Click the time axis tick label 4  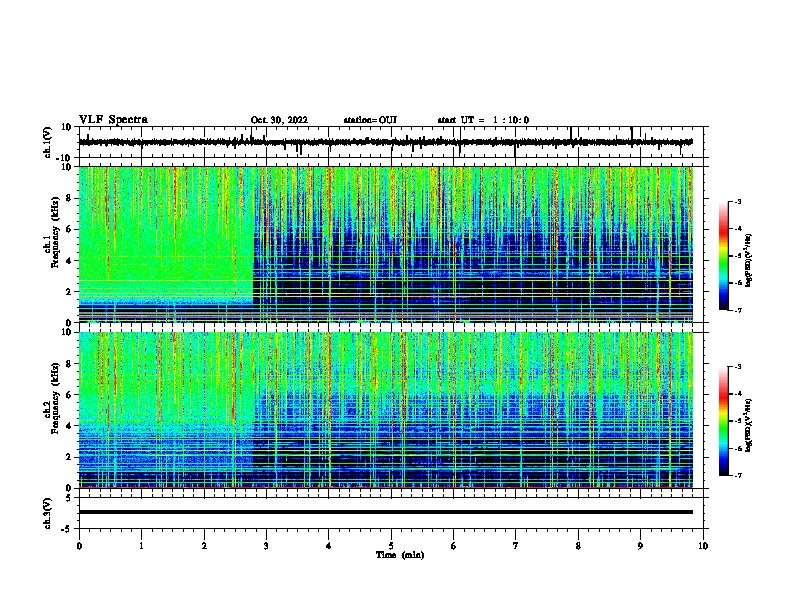tap(329, 546)
